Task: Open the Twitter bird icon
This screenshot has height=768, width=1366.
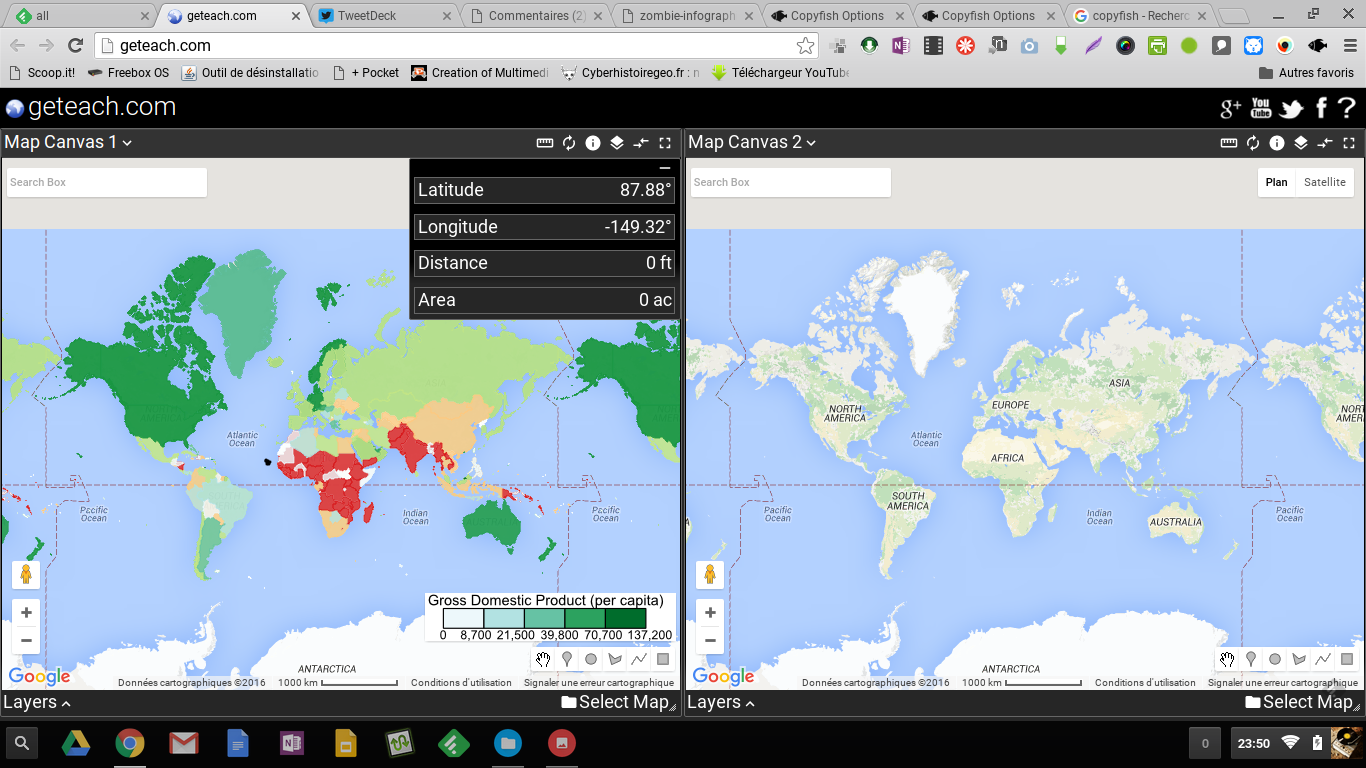Action: [1292, 108]
